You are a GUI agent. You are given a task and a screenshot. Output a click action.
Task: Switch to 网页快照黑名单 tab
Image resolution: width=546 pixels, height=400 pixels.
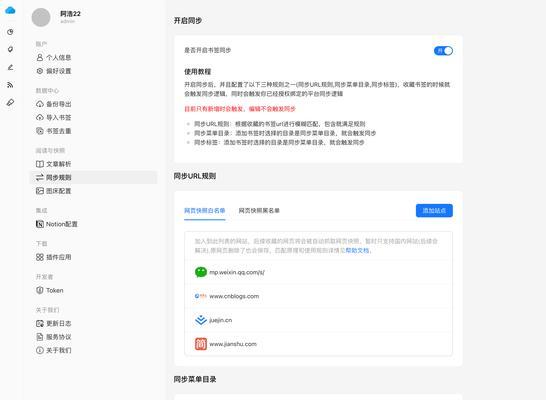point(259,211)
